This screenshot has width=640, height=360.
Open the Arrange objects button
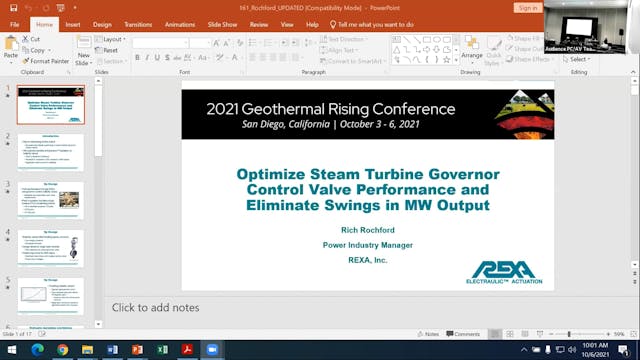[472, 49]
